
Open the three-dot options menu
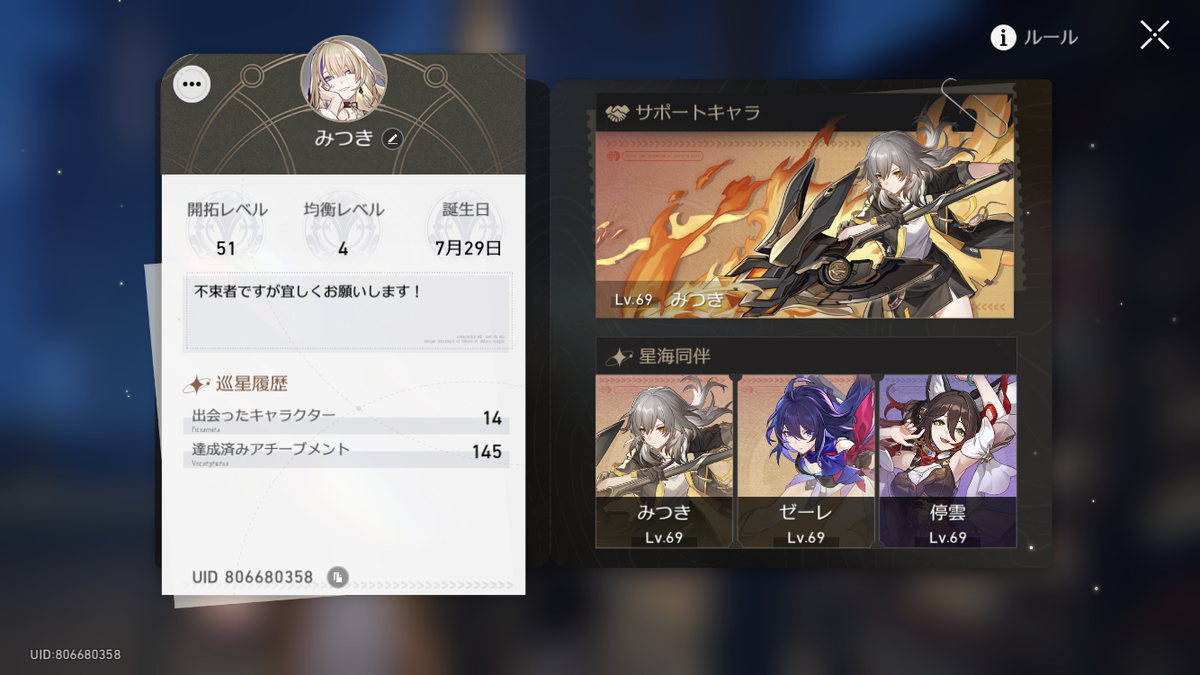[x=192, y=84]
